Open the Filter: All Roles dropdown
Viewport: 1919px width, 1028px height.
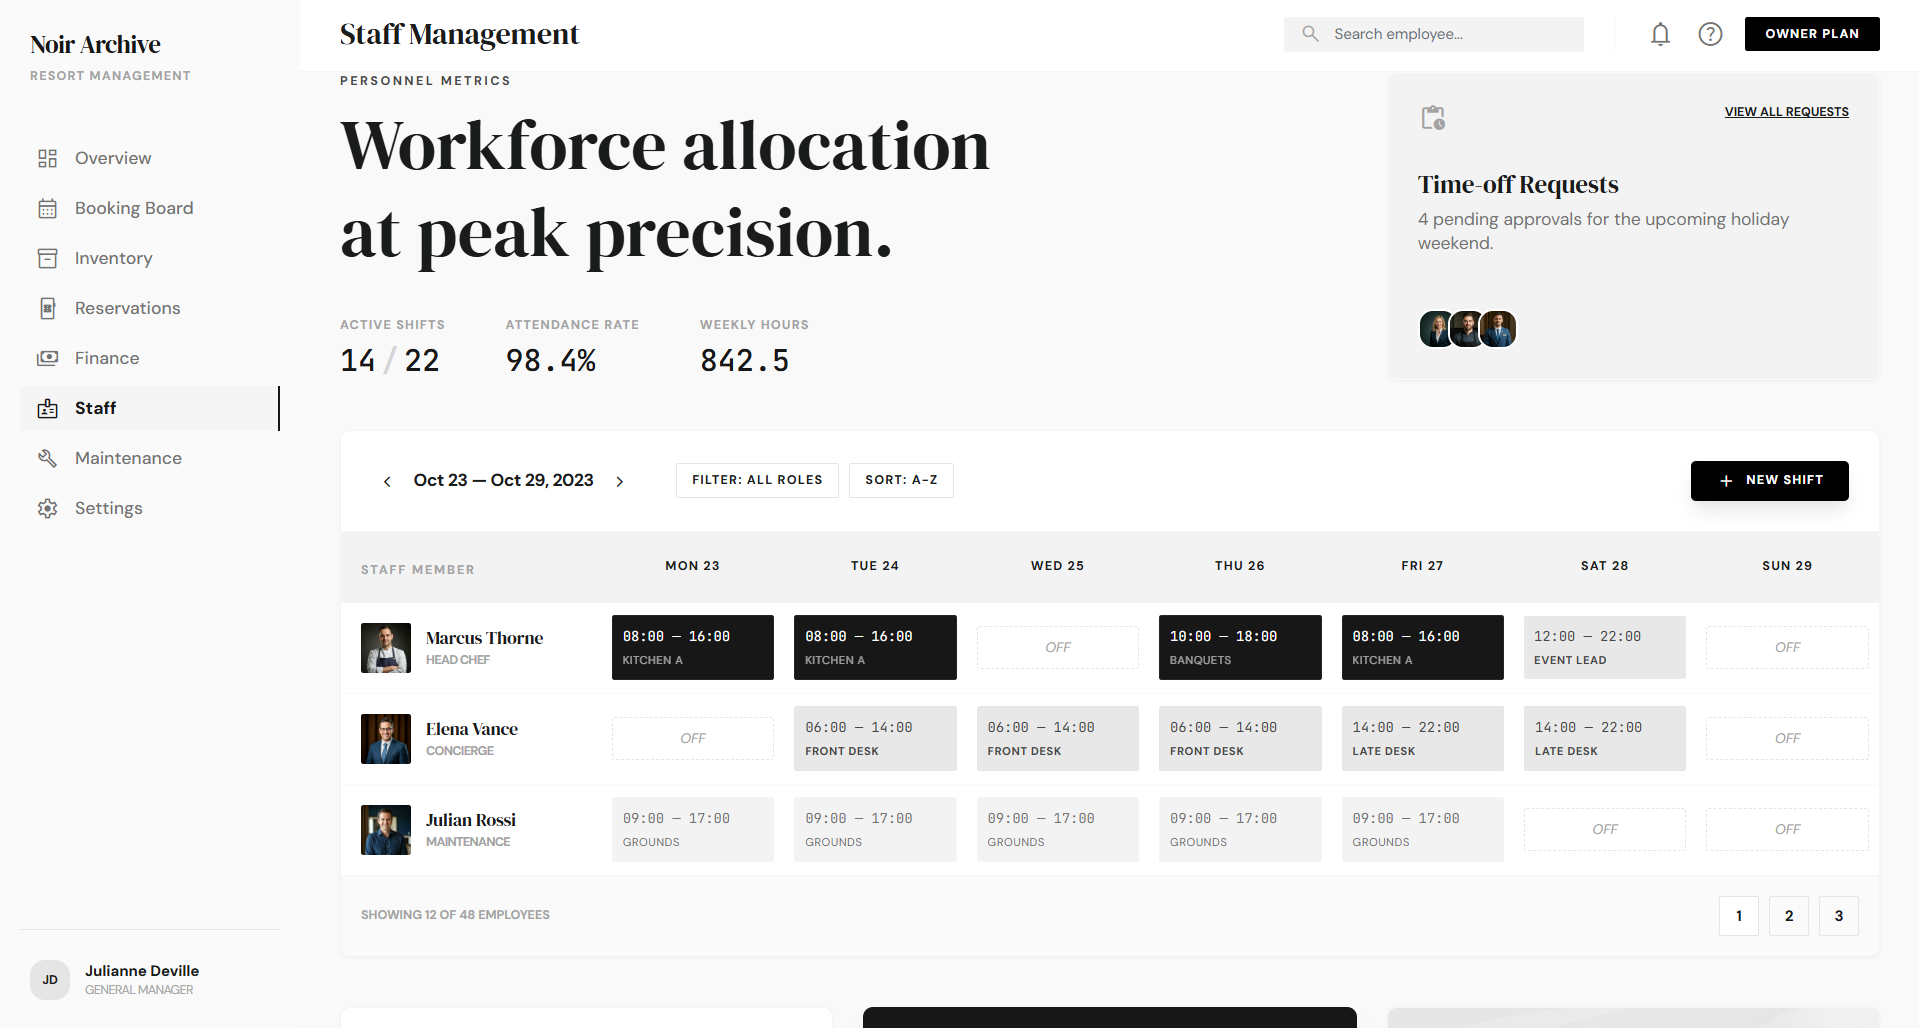pos(757,480)
